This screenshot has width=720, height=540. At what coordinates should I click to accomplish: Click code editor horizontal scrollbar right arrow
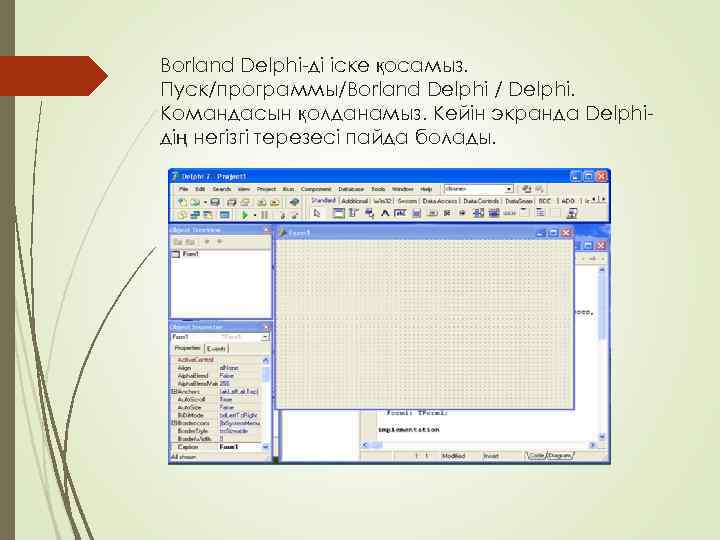[x=592, y=445]
